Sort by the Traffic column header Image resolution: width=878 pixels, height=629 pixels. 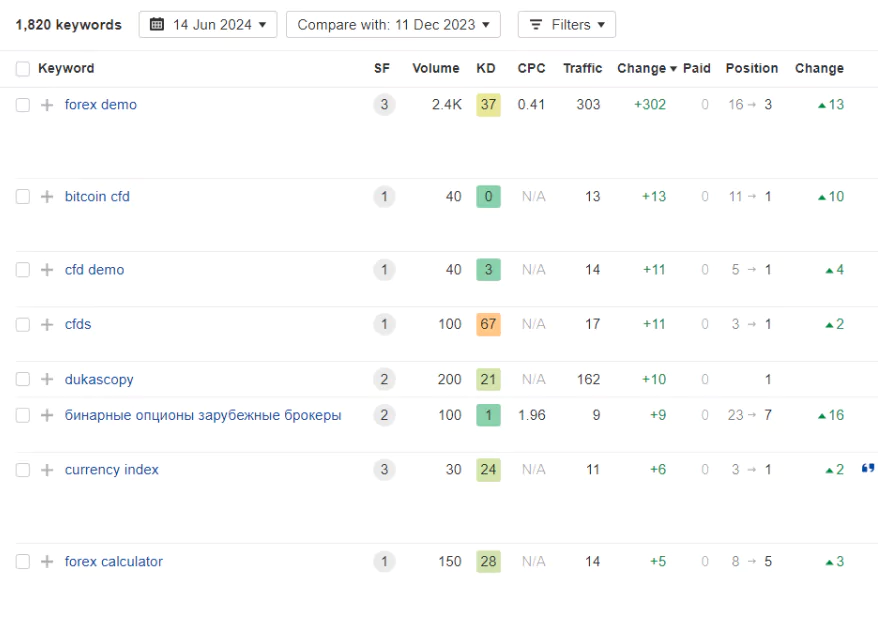(582, 69)
